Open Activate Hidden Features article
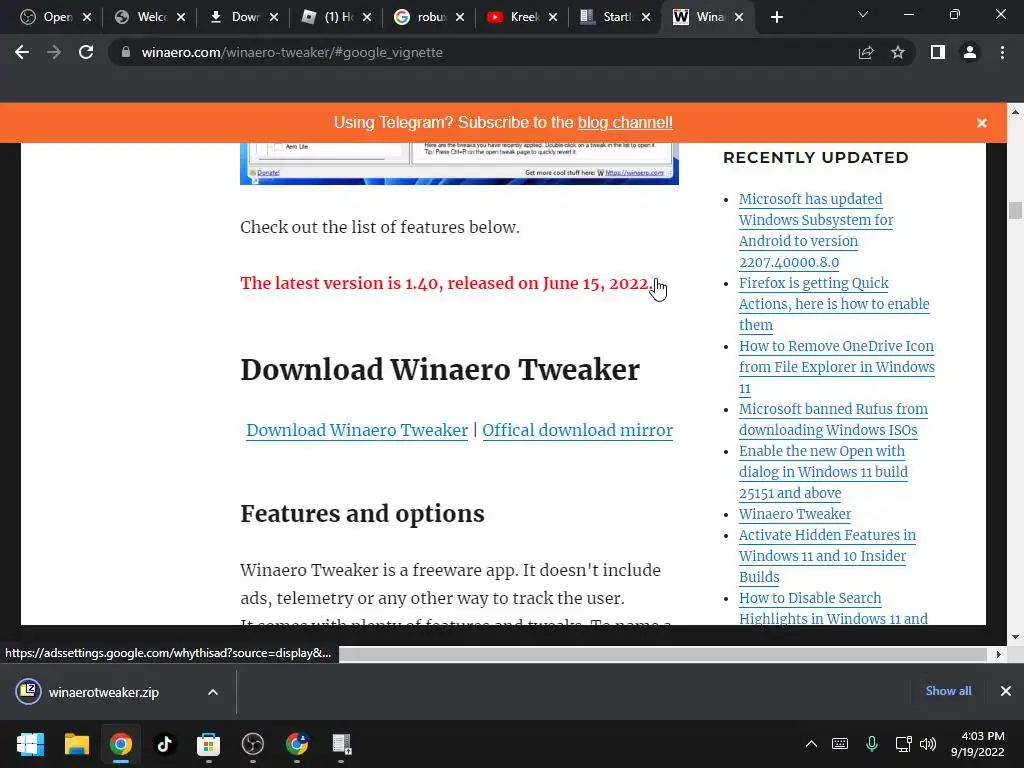Screen dimensions: 1024x768 point(827,556)
